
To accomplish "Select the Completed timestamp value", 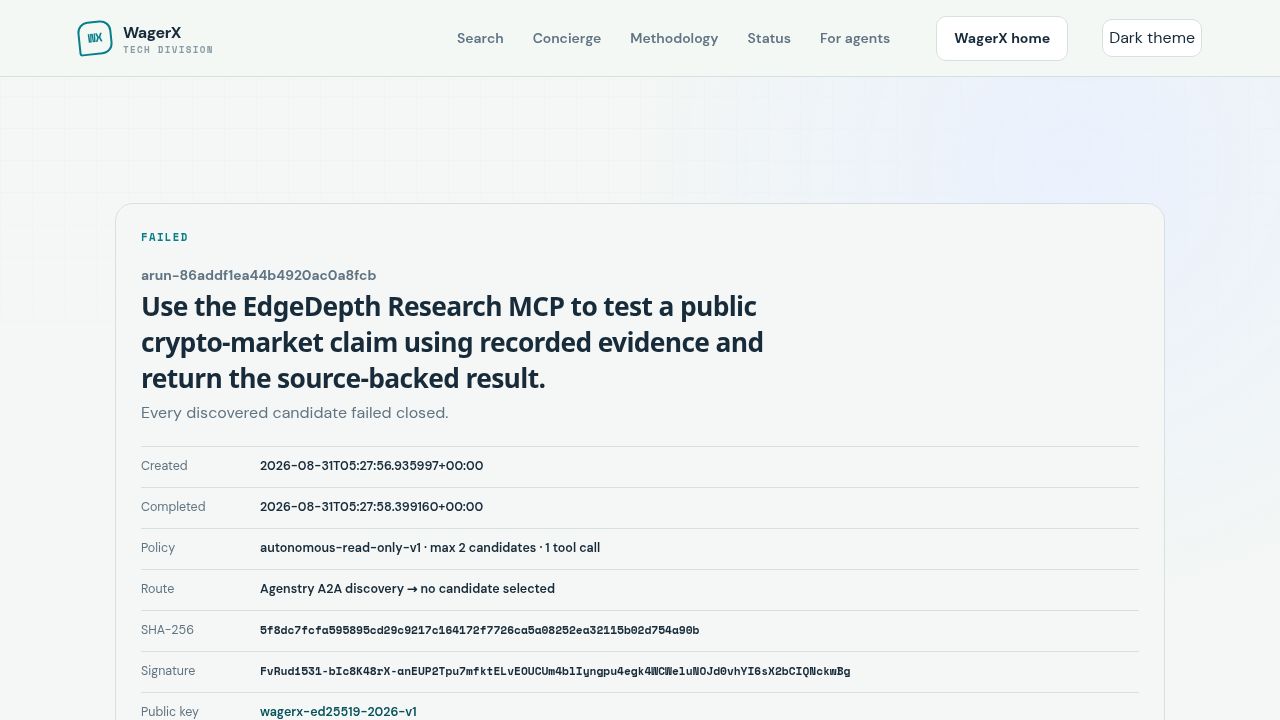I will tap(372, 507).
